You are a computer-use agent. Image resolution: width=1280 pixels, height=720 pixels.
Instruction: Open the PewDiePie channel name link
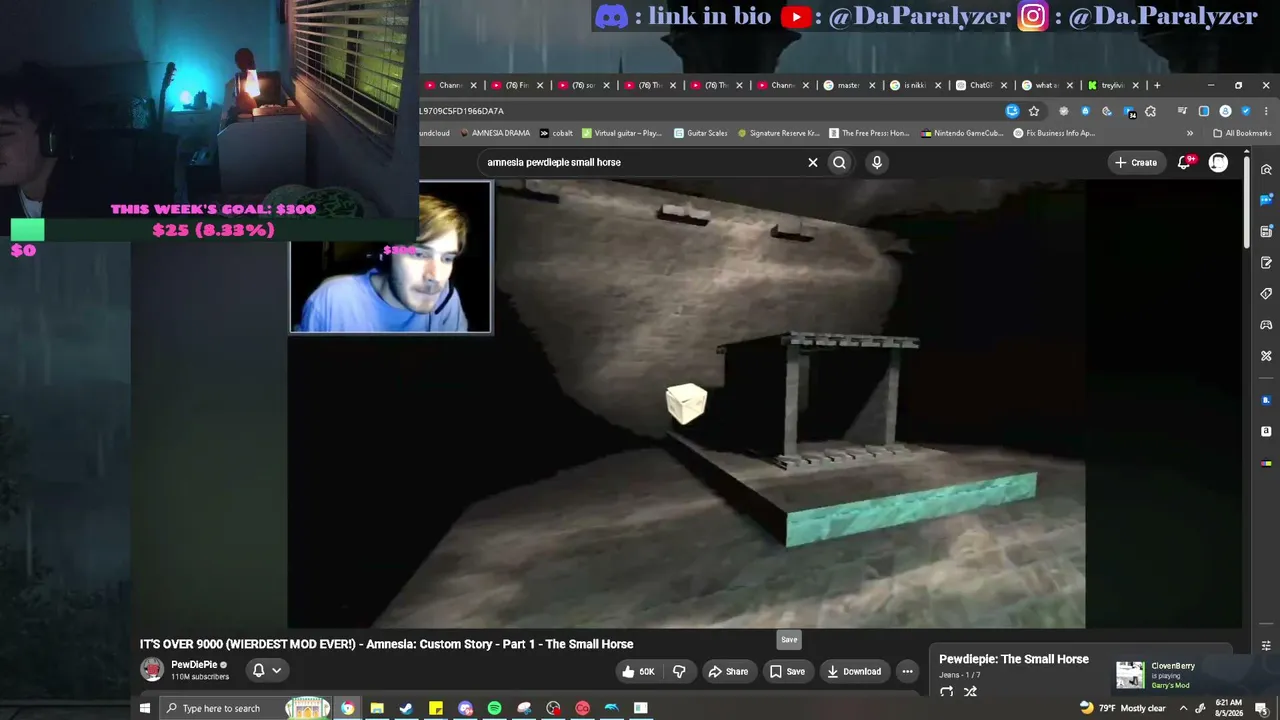point(194,665)
